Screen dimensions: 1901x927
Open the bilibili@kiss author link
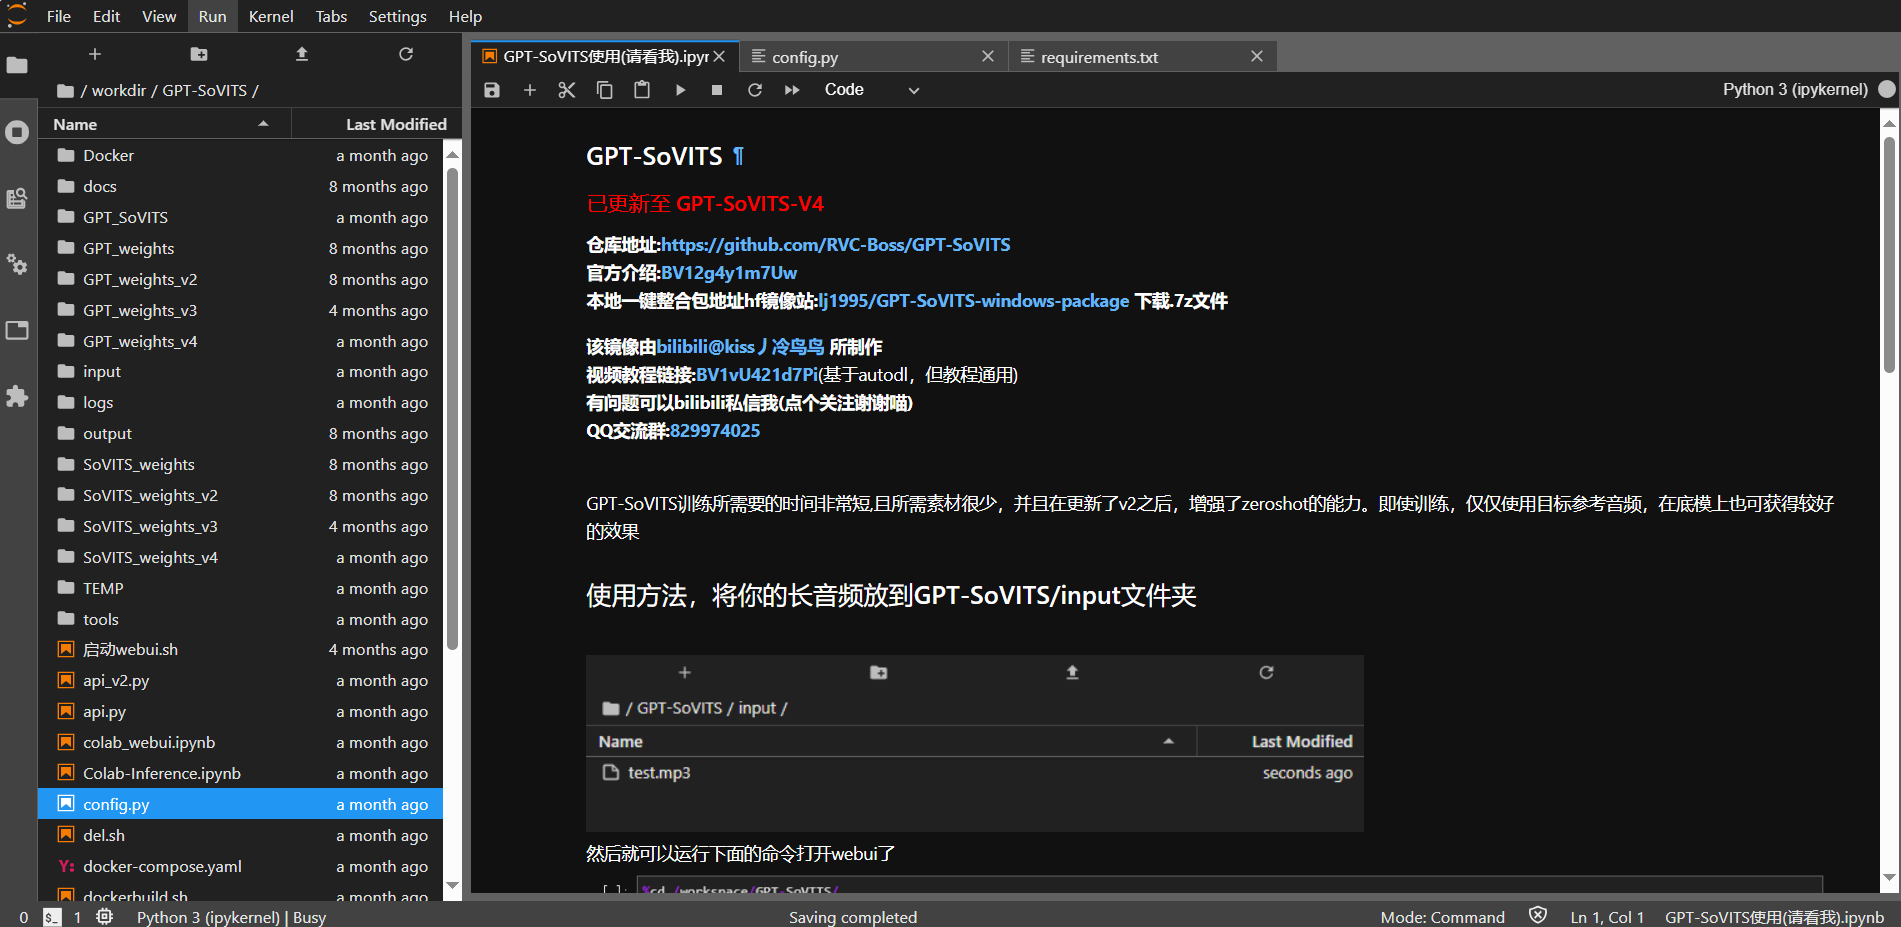click(x=741, y=347)
